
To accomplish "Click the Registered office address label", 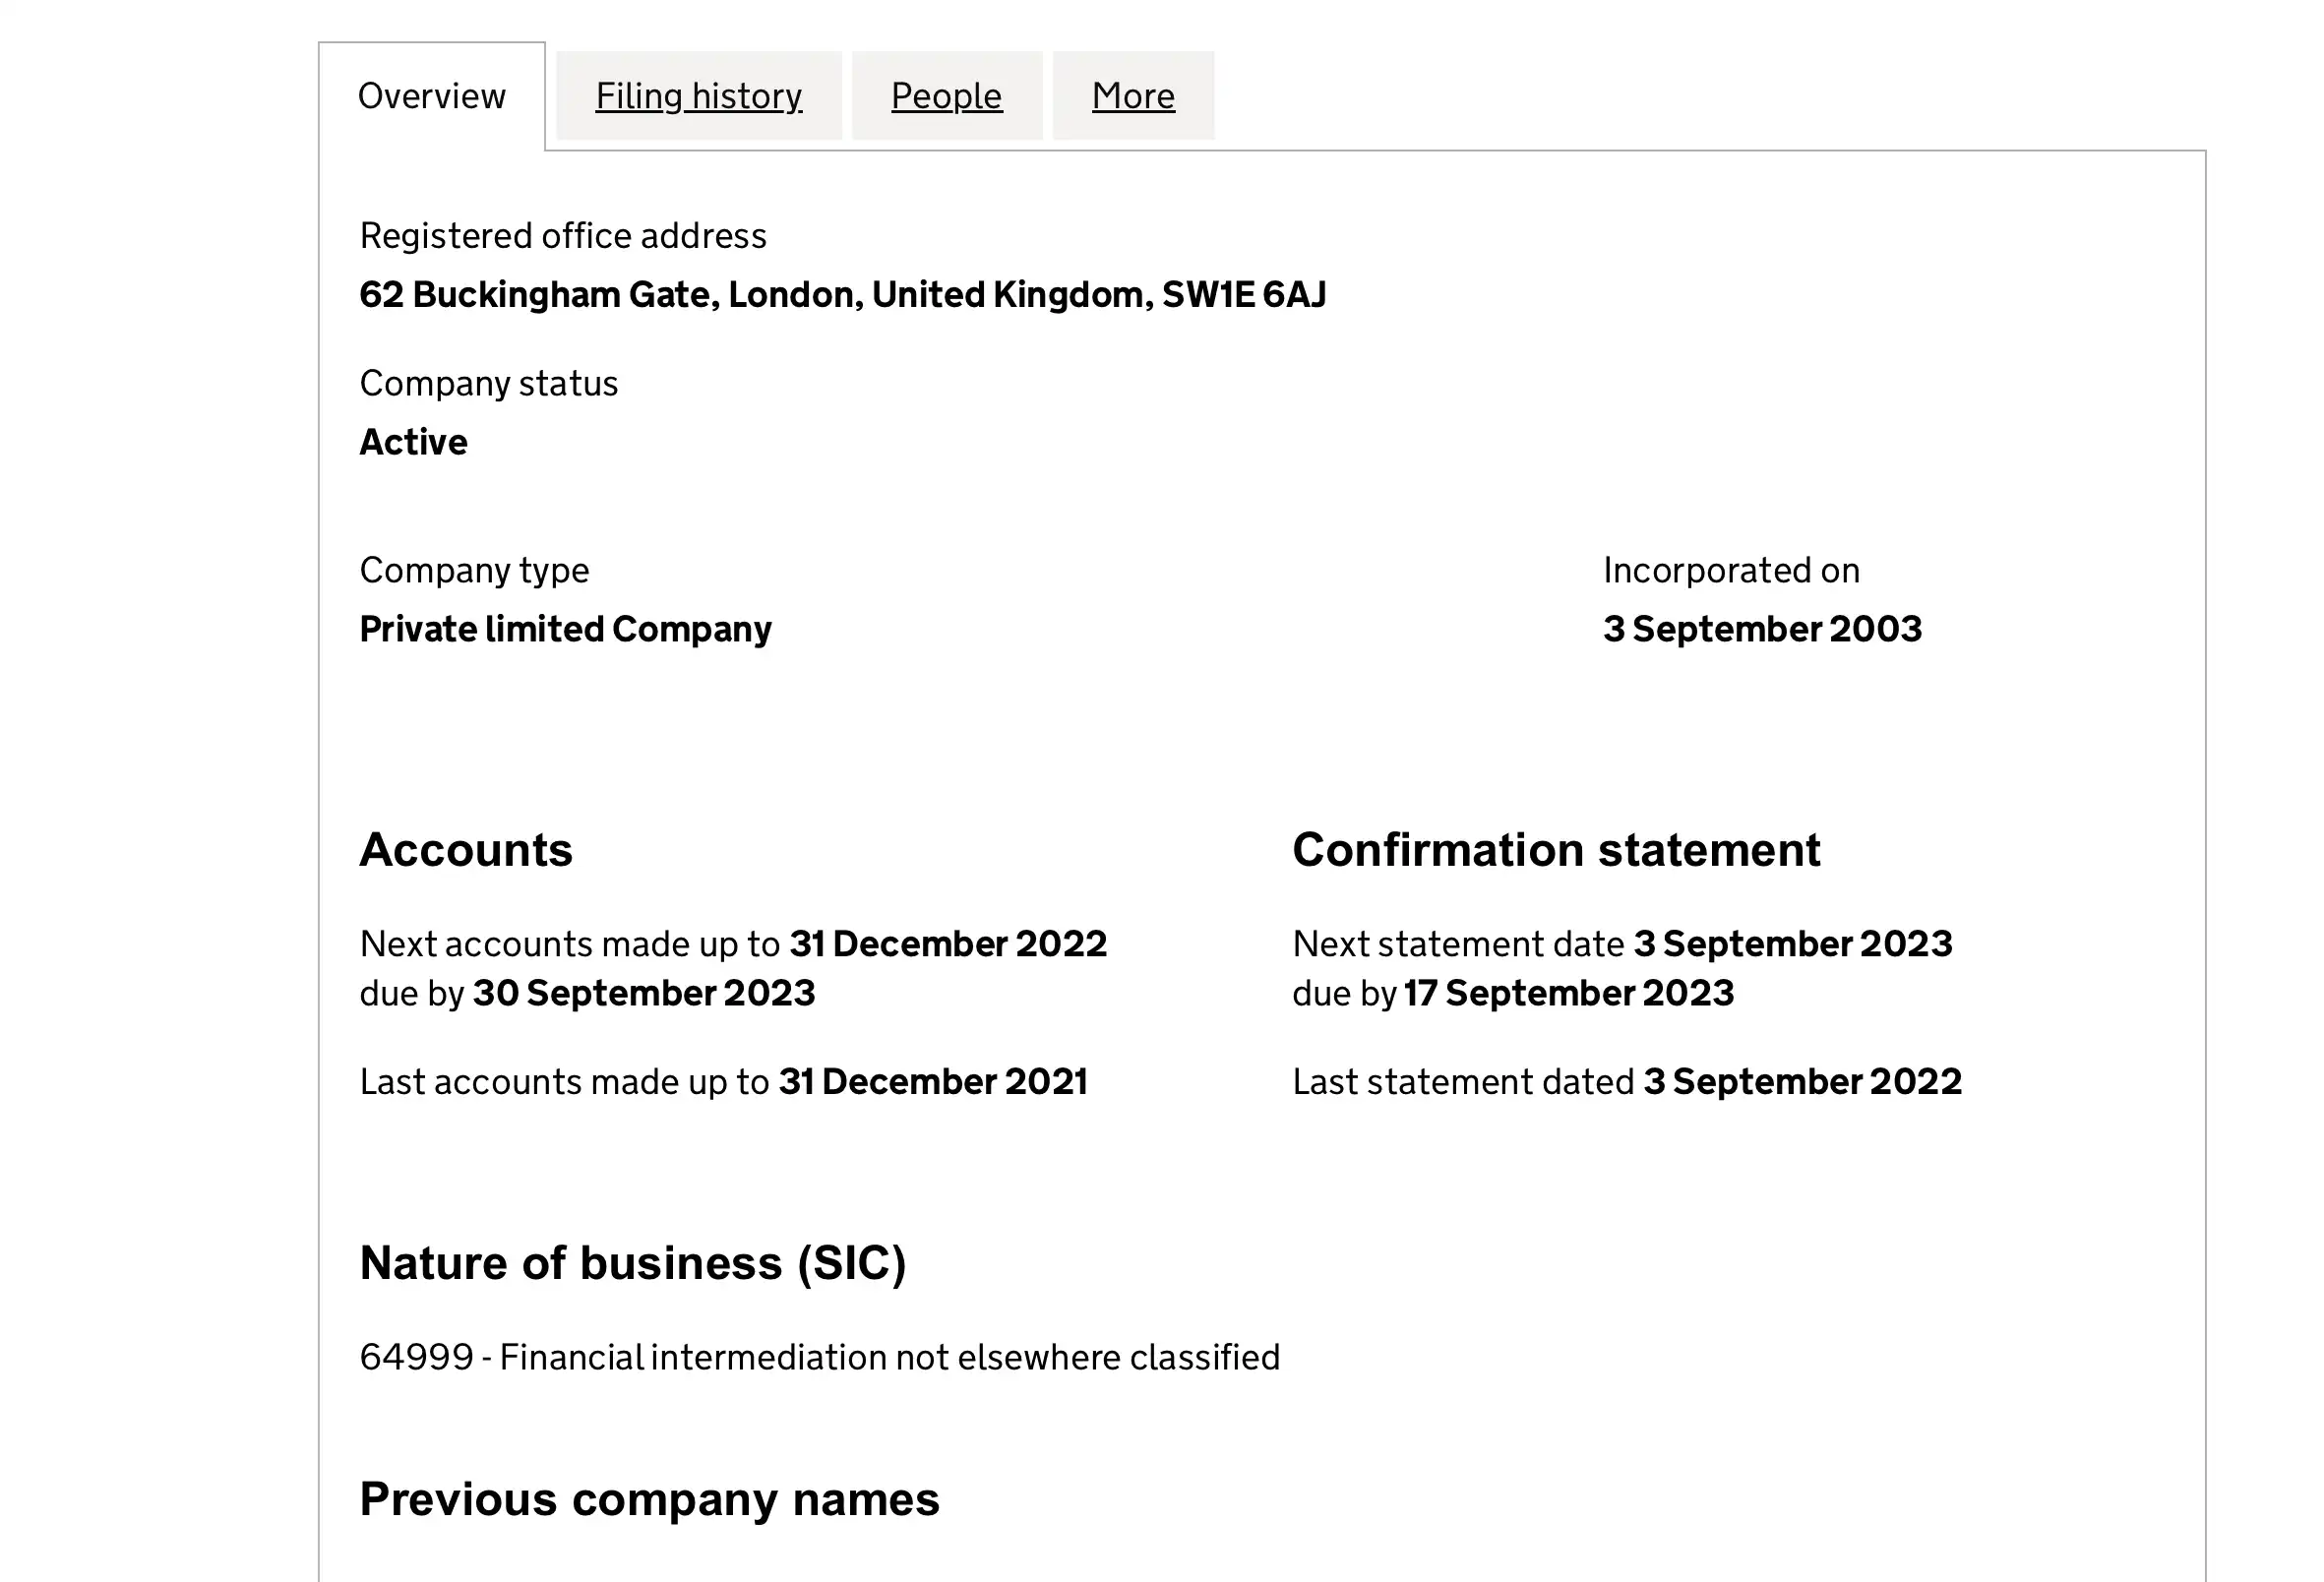I will 563,236.
